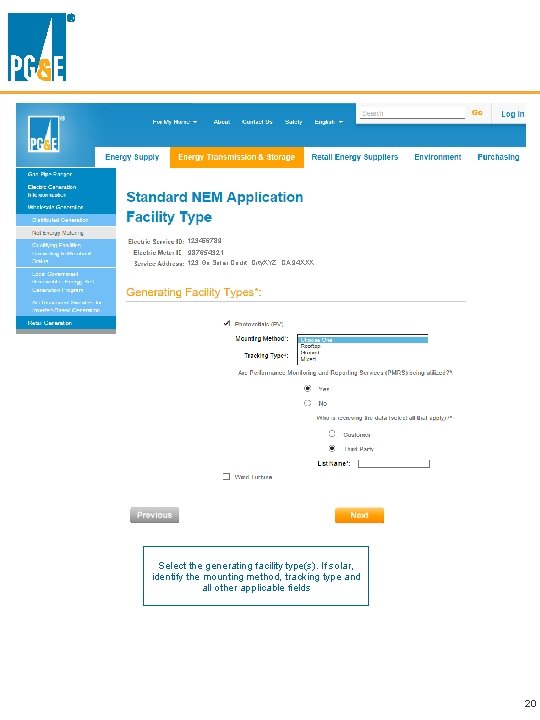Viewport: 540px width, 720px height.
Task: Open the Retail Energy Suppliers tab
Action: click(x=354, y=157)
